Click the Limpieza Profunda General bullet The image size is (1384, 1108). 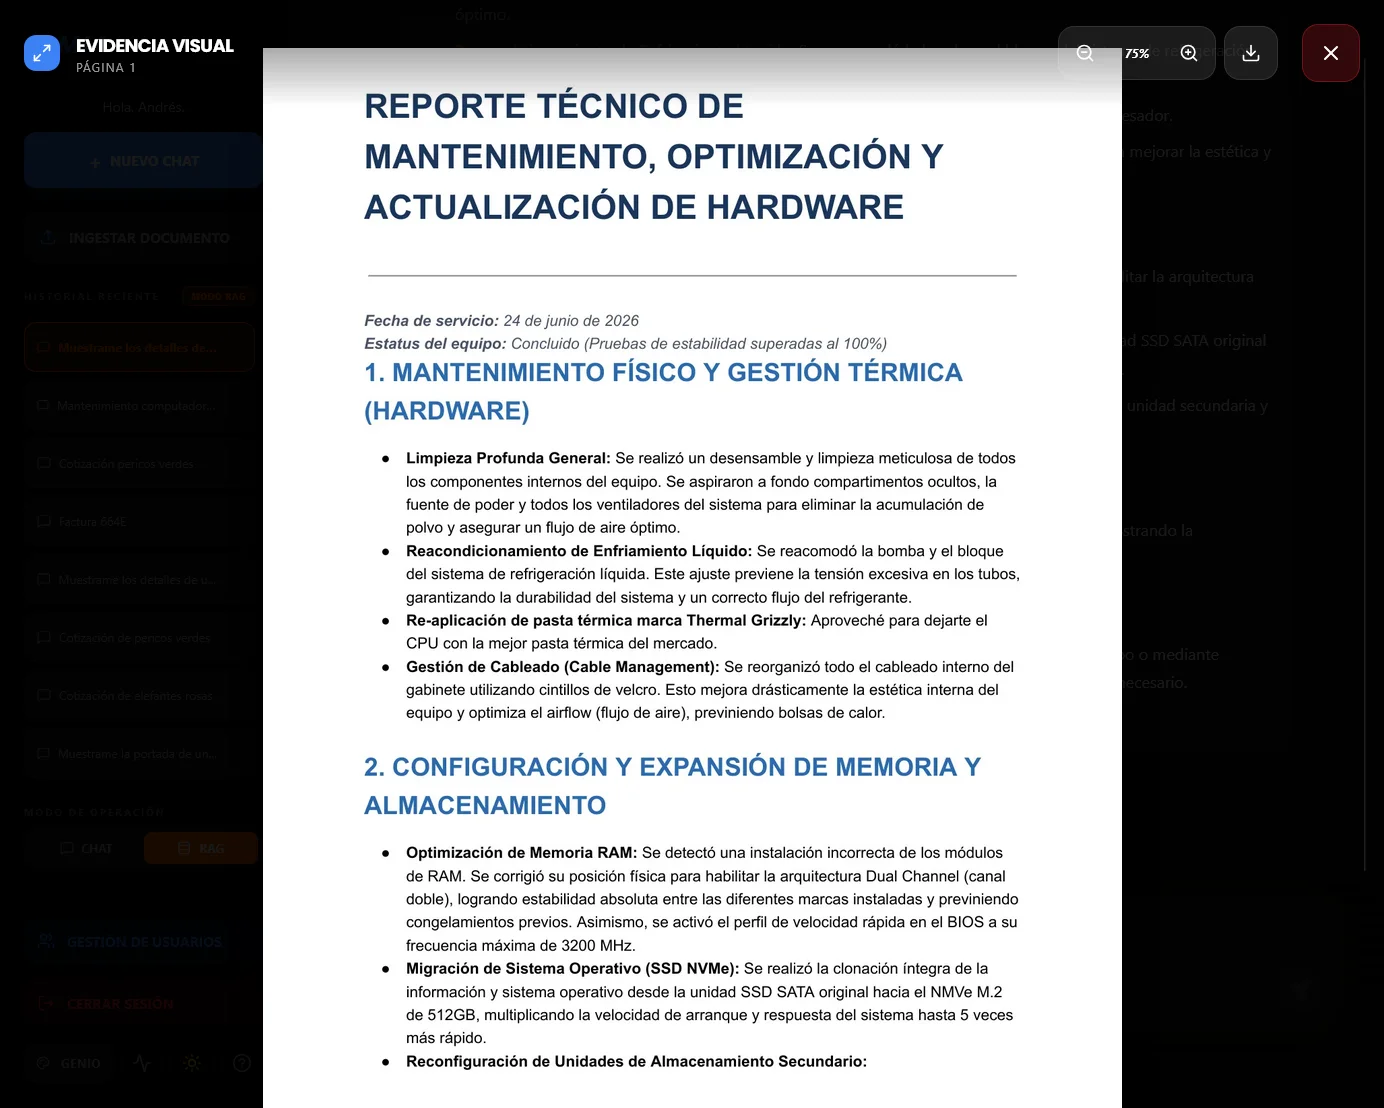pyautogui.click(x=711, y=493)
